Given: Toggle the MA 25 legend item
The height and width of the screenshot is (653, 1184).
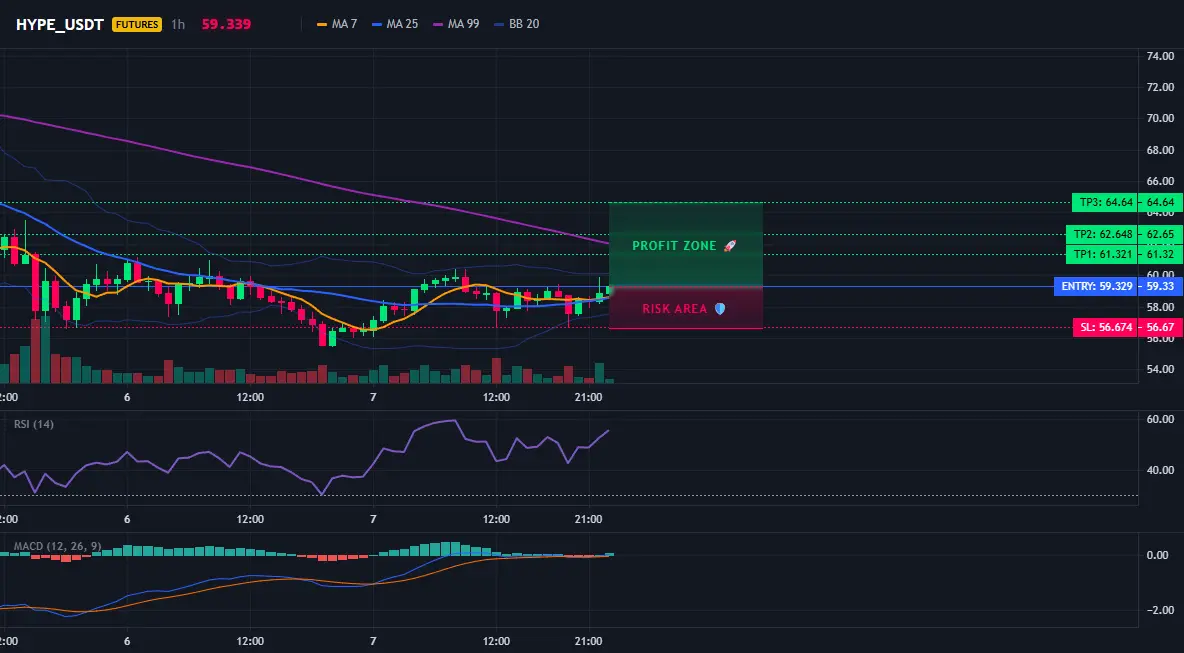Looking at the screenshot, I should coord(395,24).
